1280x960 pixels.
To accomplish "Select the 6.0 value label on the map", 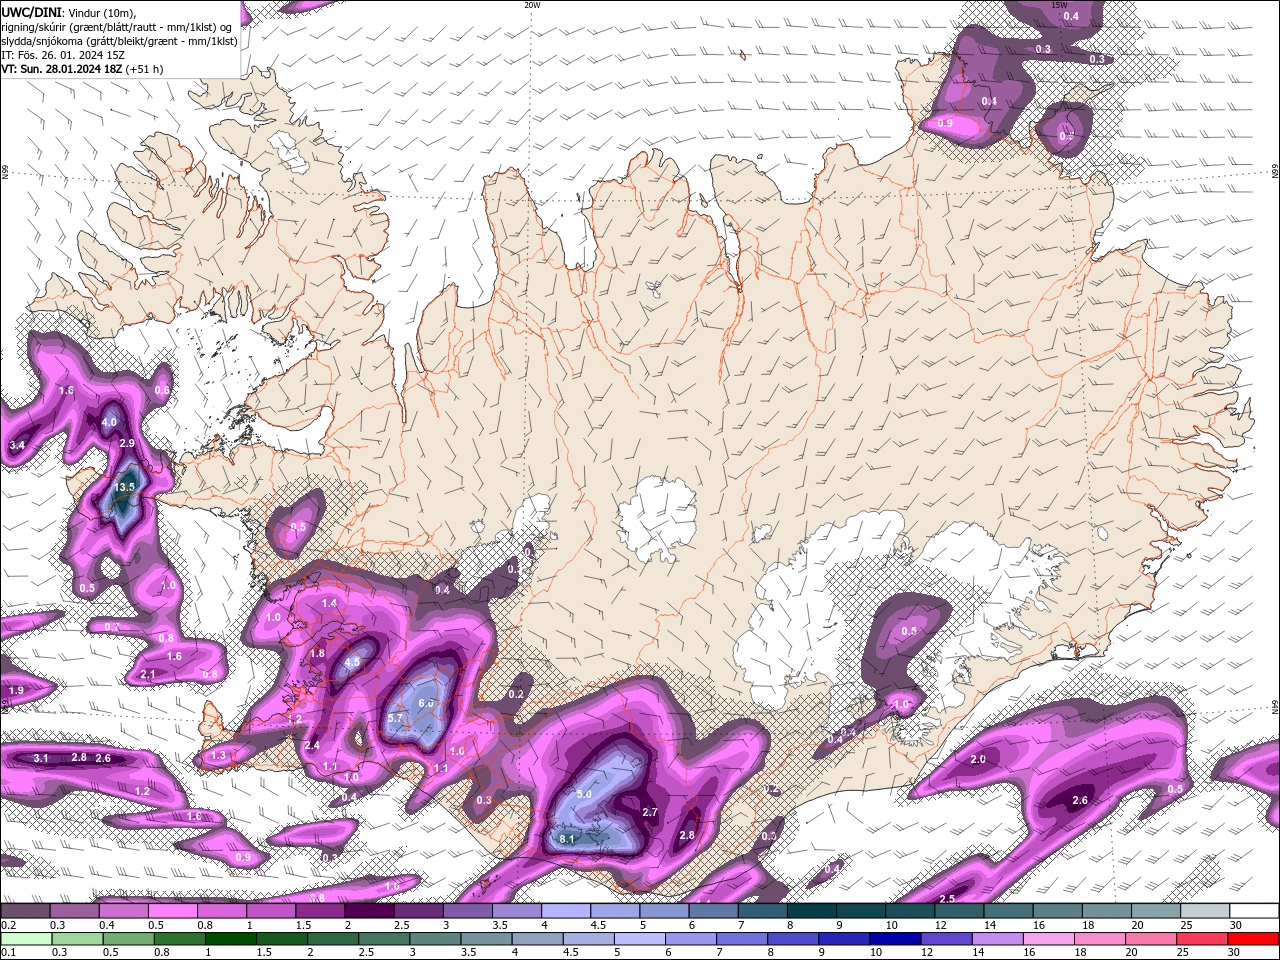I will 426,703.
